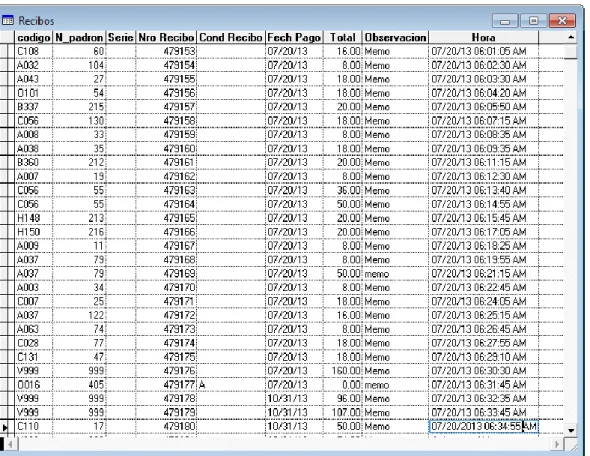Minimize the Recibos window
This screenshot has height=456, width=590.
(505, 21)
